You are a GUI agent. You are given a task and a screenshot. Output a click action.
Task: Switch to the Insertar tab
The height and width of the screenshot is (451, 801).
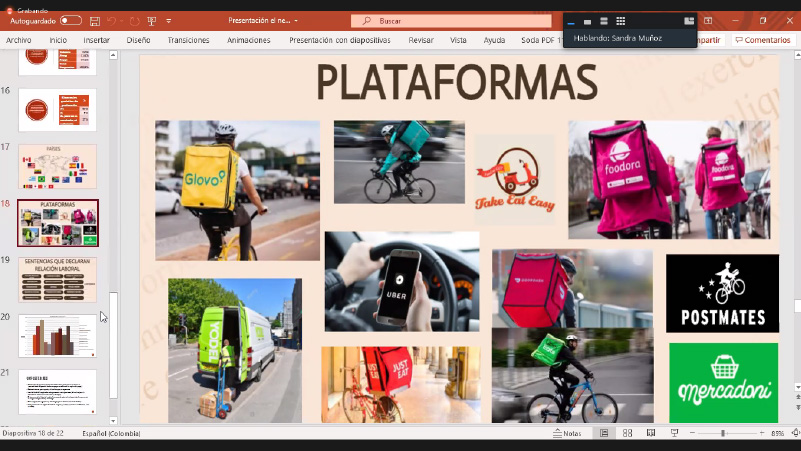point(97,40)
